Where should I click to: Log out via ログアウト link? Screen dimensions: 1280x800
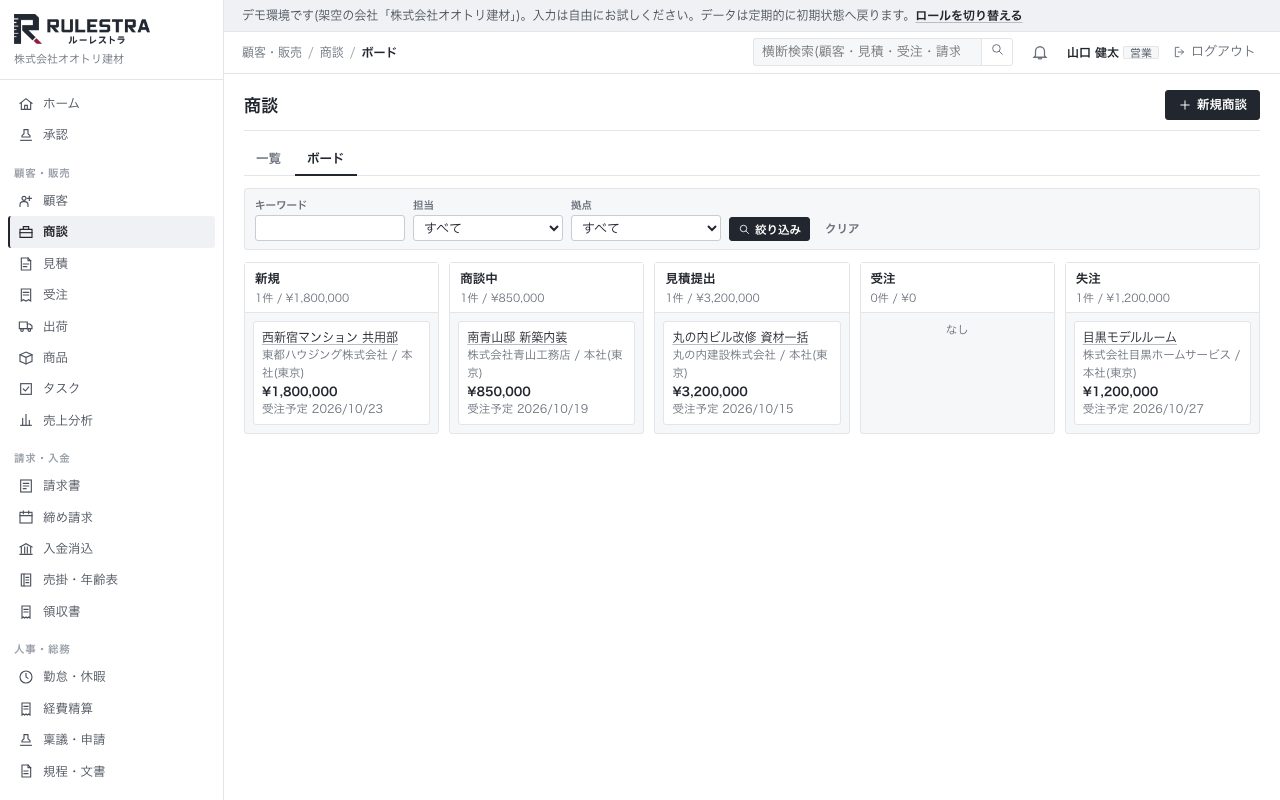[1214, 52]
